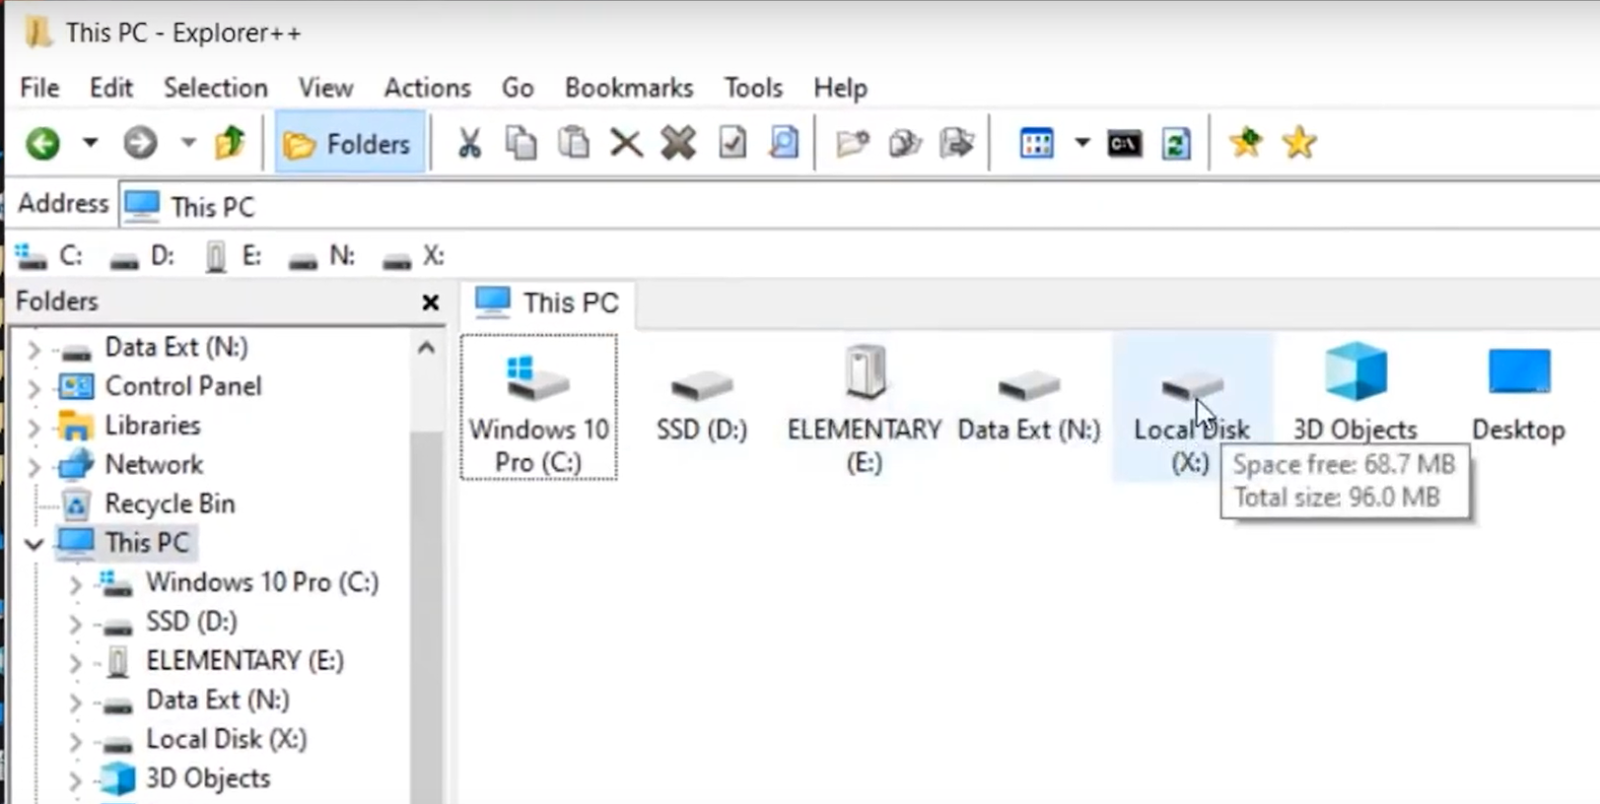Click the Permanently delete bold X icon
Screen dimensions: 1600x804
678,143
